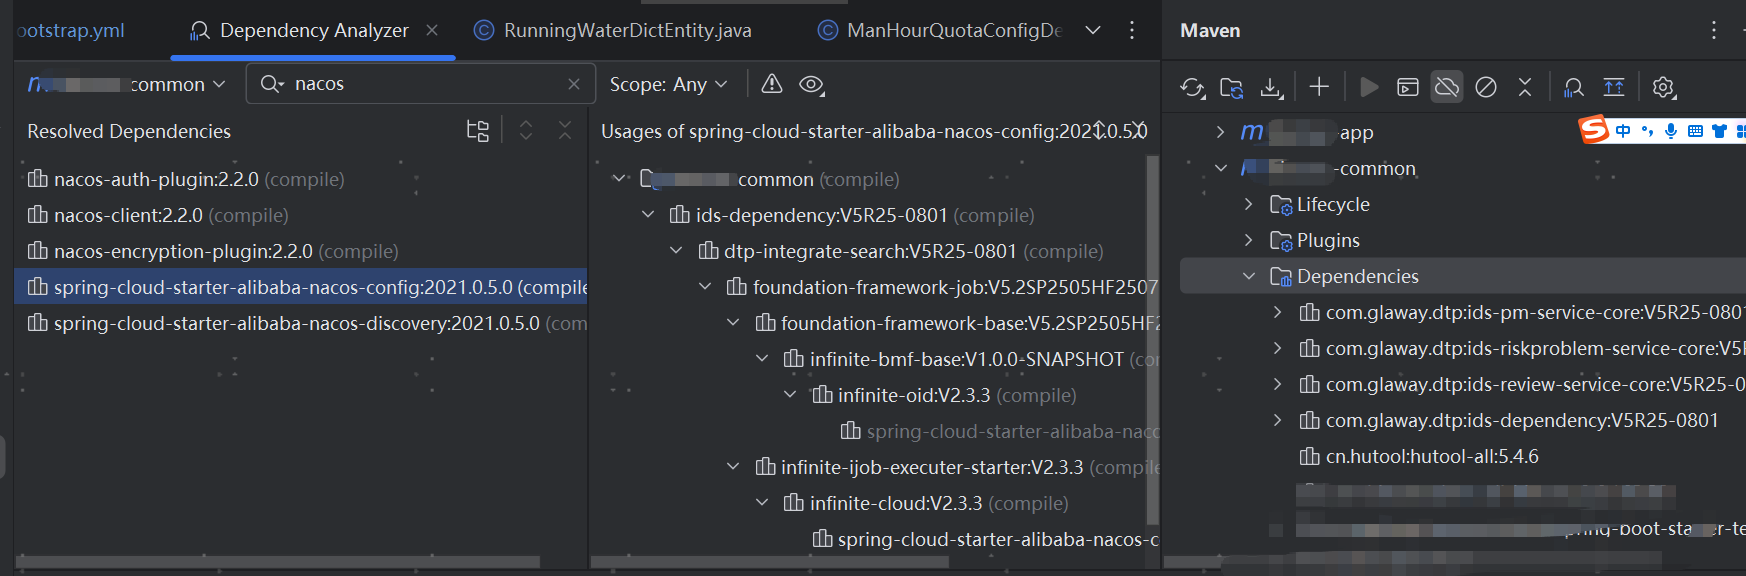Toggle Maven Offline Mode cloud icon
Viewport: 1746px width, 576px height.
[x=1446, y=87]
